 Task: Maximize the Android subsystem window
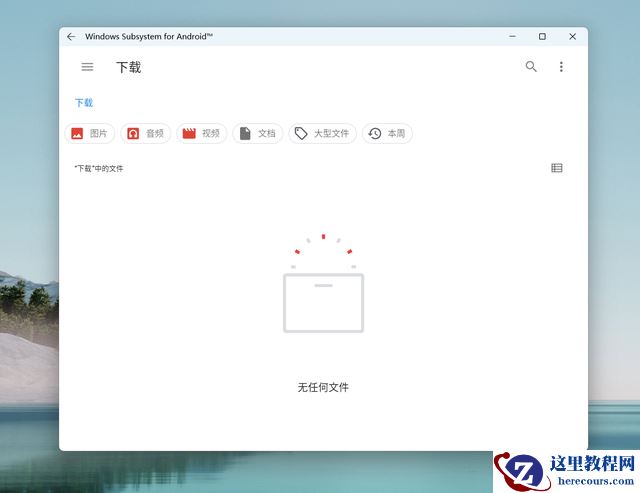pos(542,36)
